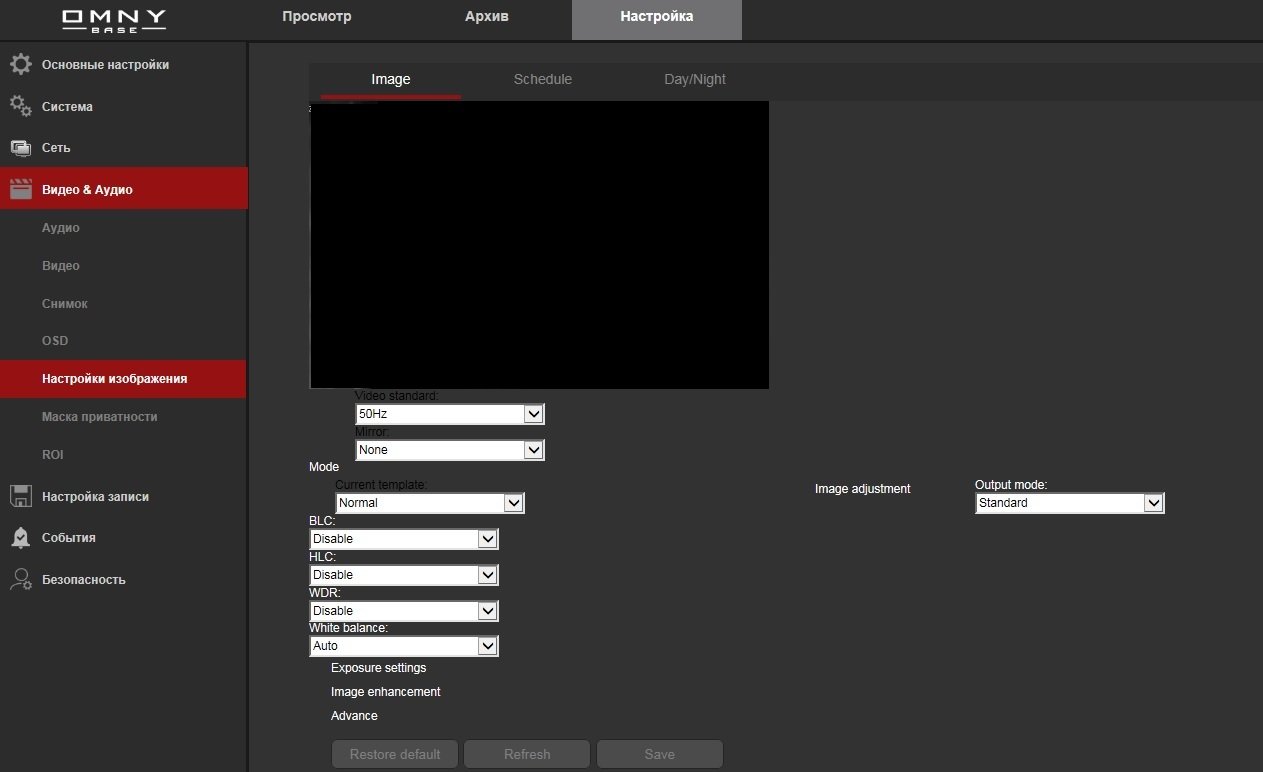The height and width of the screenshot is (772, 1263).
Task: Click the Настройка записи floppy disk icon
Action: pyautogui.click(x=21, y=496)
